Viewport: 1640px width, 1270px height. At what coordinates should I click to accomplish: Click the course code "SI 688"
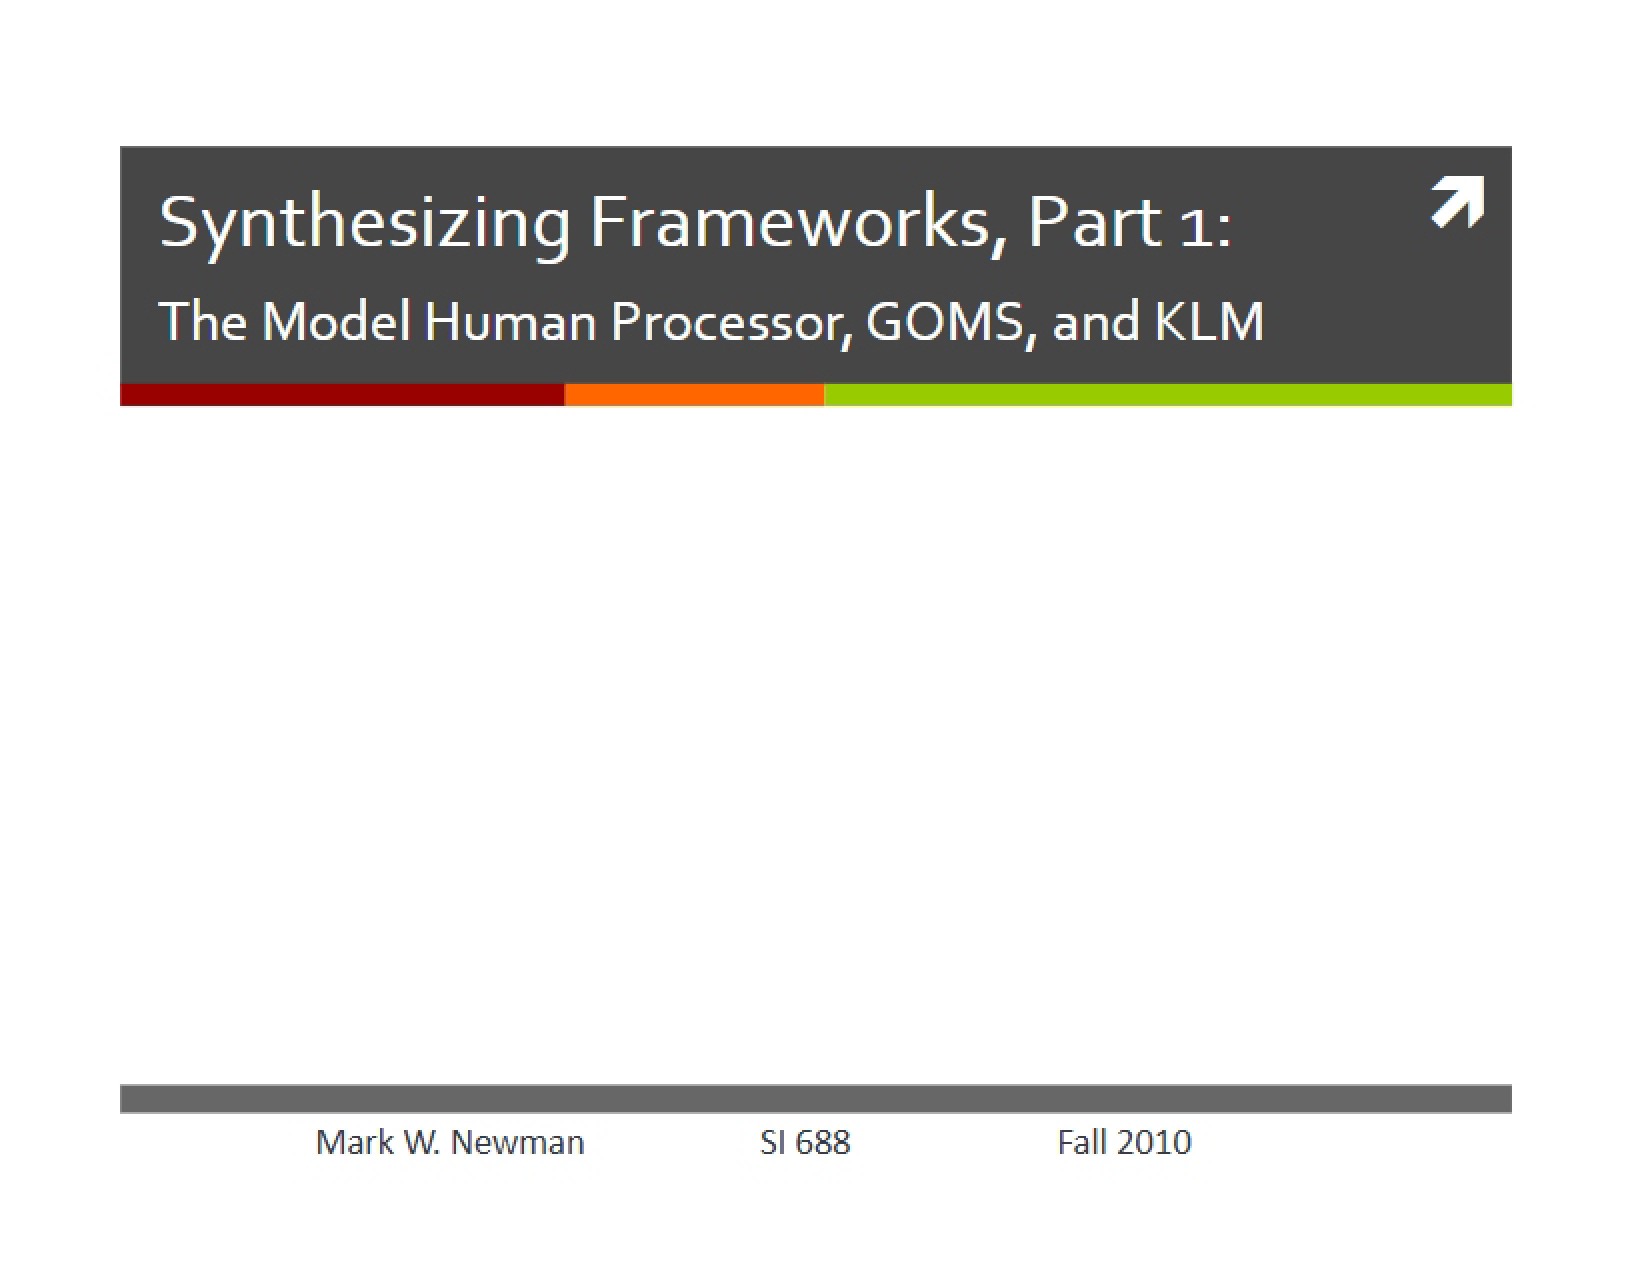(805, 1142)
